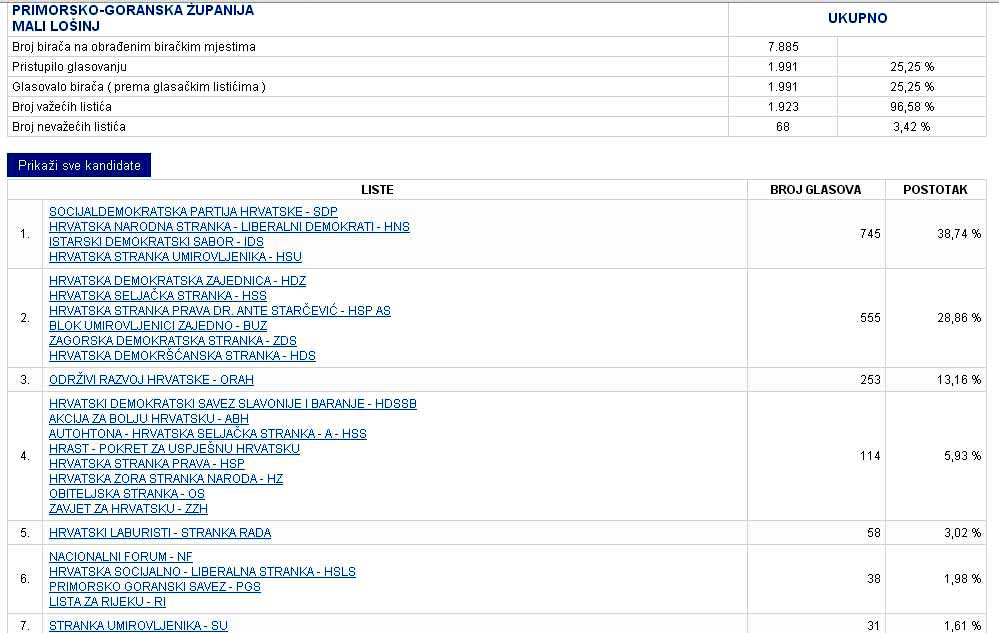Select the voter count value 7.885
This screenshot has width=999, height=633.
(x=783, y=47)
